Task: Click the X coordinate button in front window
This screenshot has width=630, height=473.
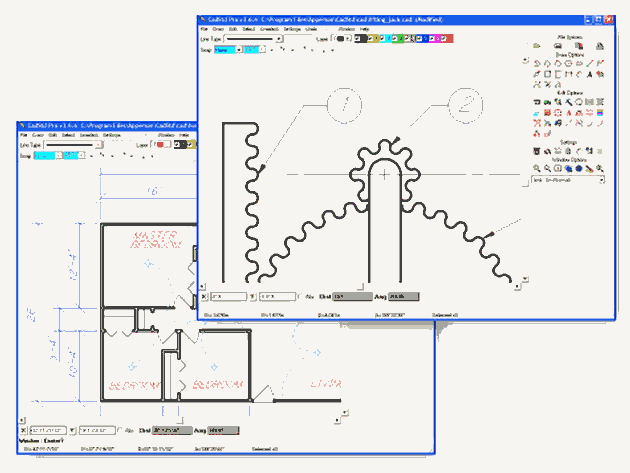Action: tap(204, 297)
